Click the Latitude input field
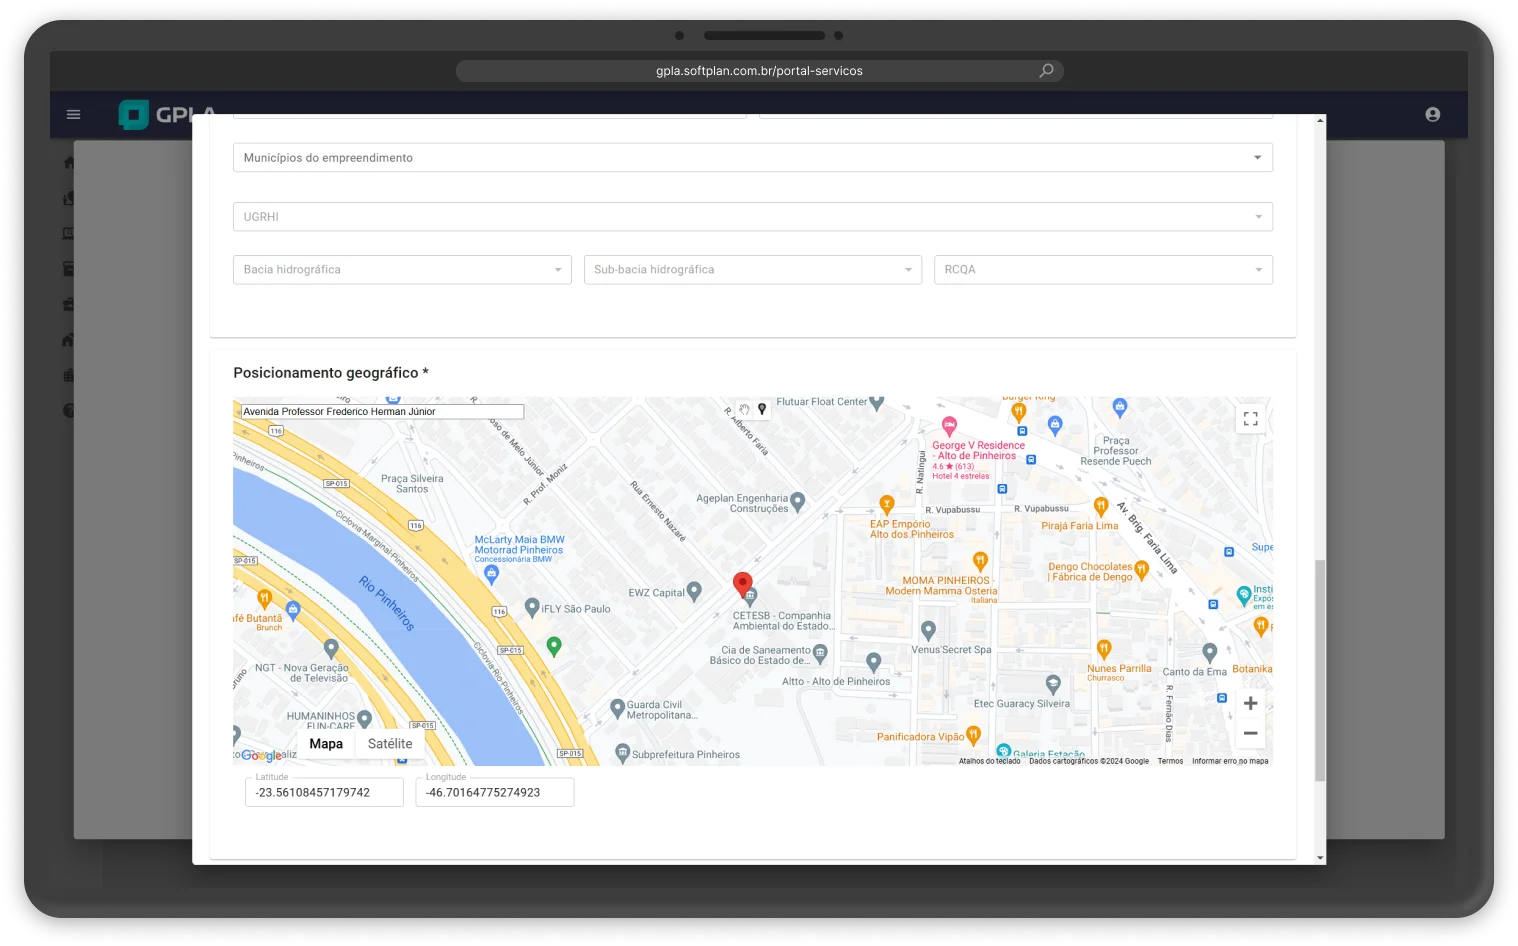 click(x=324, y=792)
